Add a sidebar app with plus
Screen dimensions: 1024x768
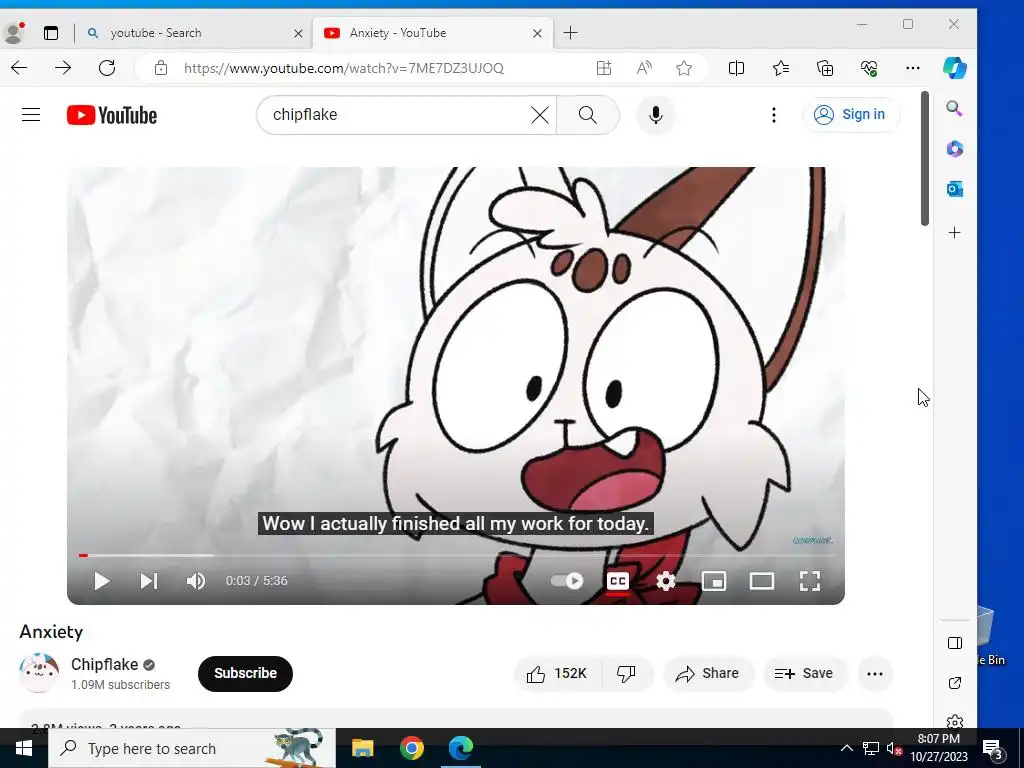[954, 232]
